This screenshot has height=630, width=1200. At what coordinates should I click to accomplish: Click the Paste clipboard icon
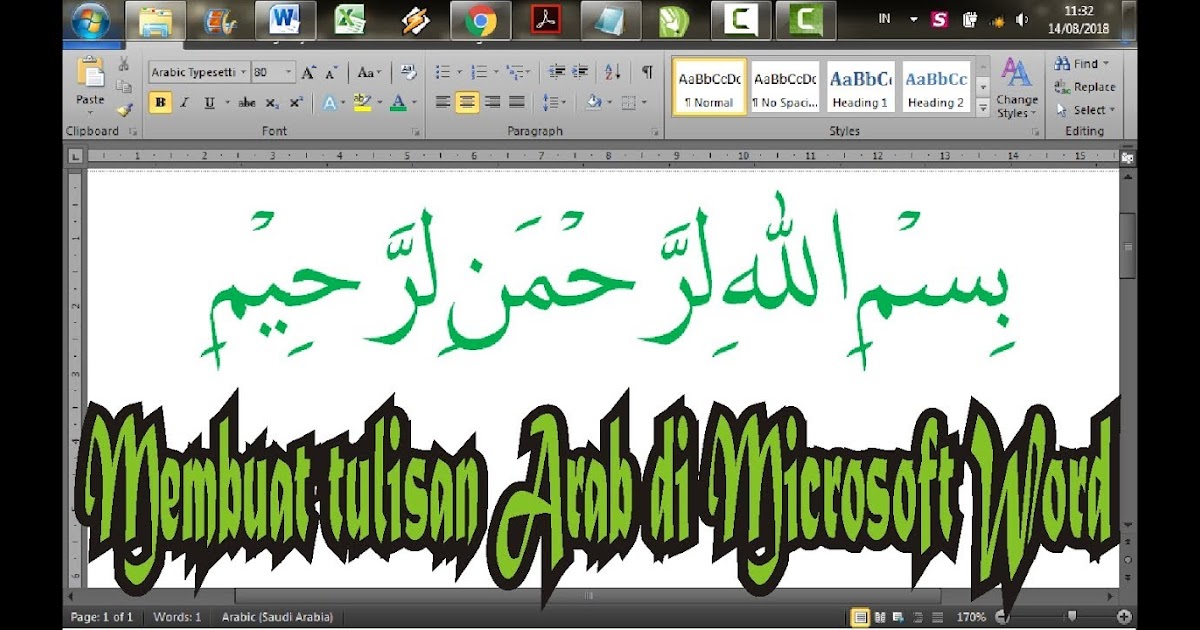click(90, 73)
